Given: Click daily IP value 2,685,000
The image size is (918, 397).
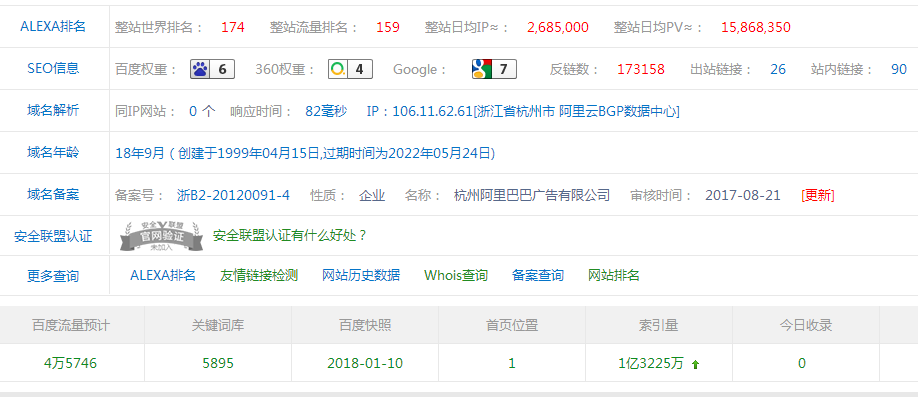Looking at the screenshot, I should click(558, 27).
